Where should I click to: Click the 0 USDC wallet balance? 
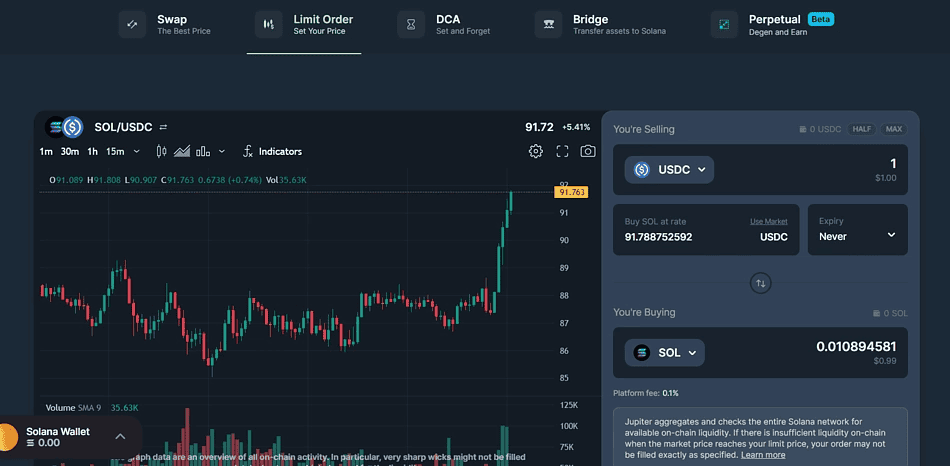click(821, 129)
